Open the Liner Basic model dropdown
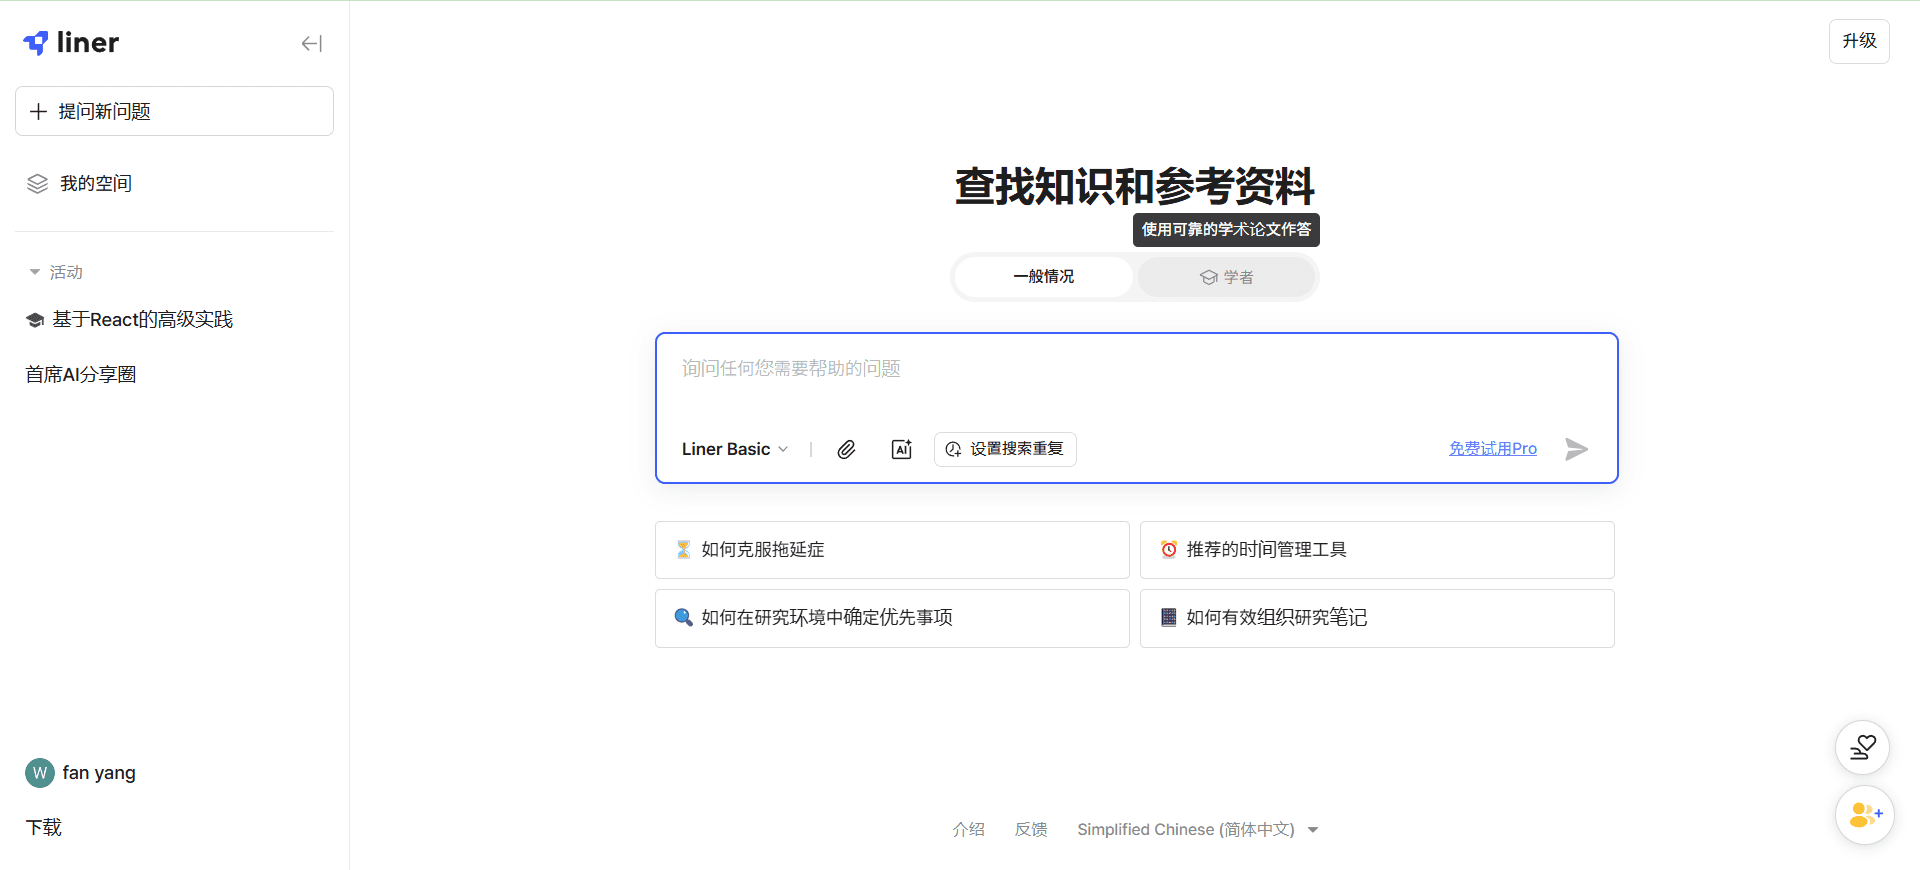Image resolution: width=1920 pixels, height=870 pixels. click(735, 449)
